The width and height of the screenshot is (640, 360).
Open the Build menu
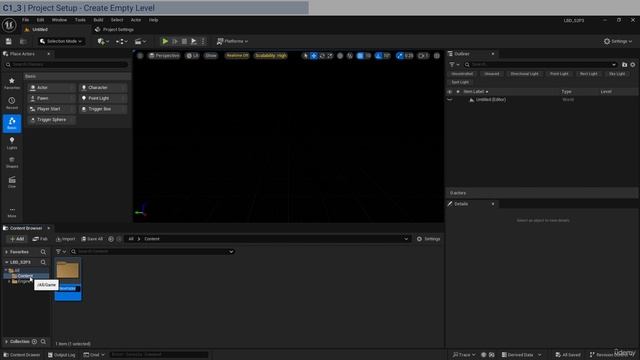[x=98, y=20]
